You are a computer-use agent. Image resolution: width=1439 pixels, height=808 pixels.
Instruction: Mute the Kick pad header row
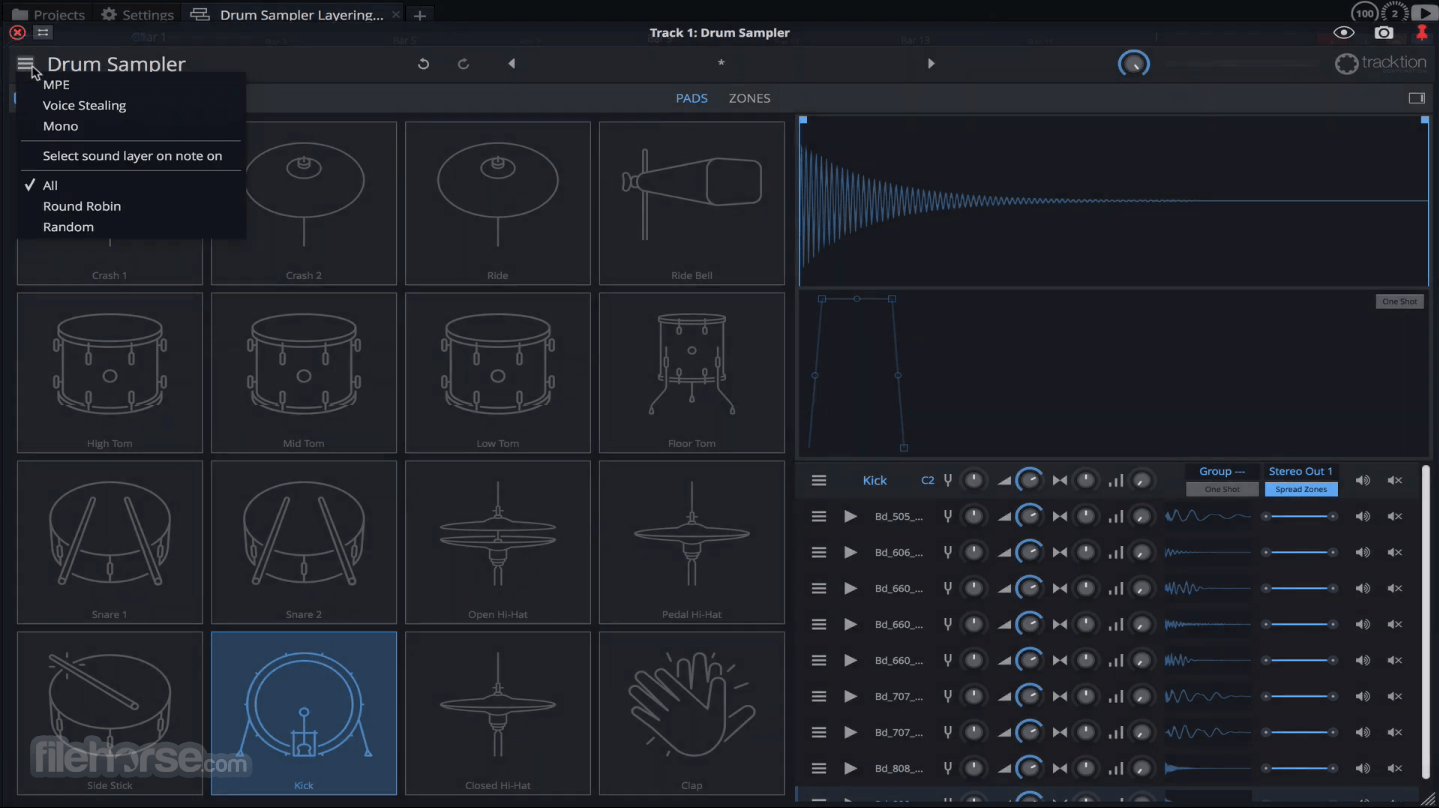pyautogui.click(x=1395, y=480)
